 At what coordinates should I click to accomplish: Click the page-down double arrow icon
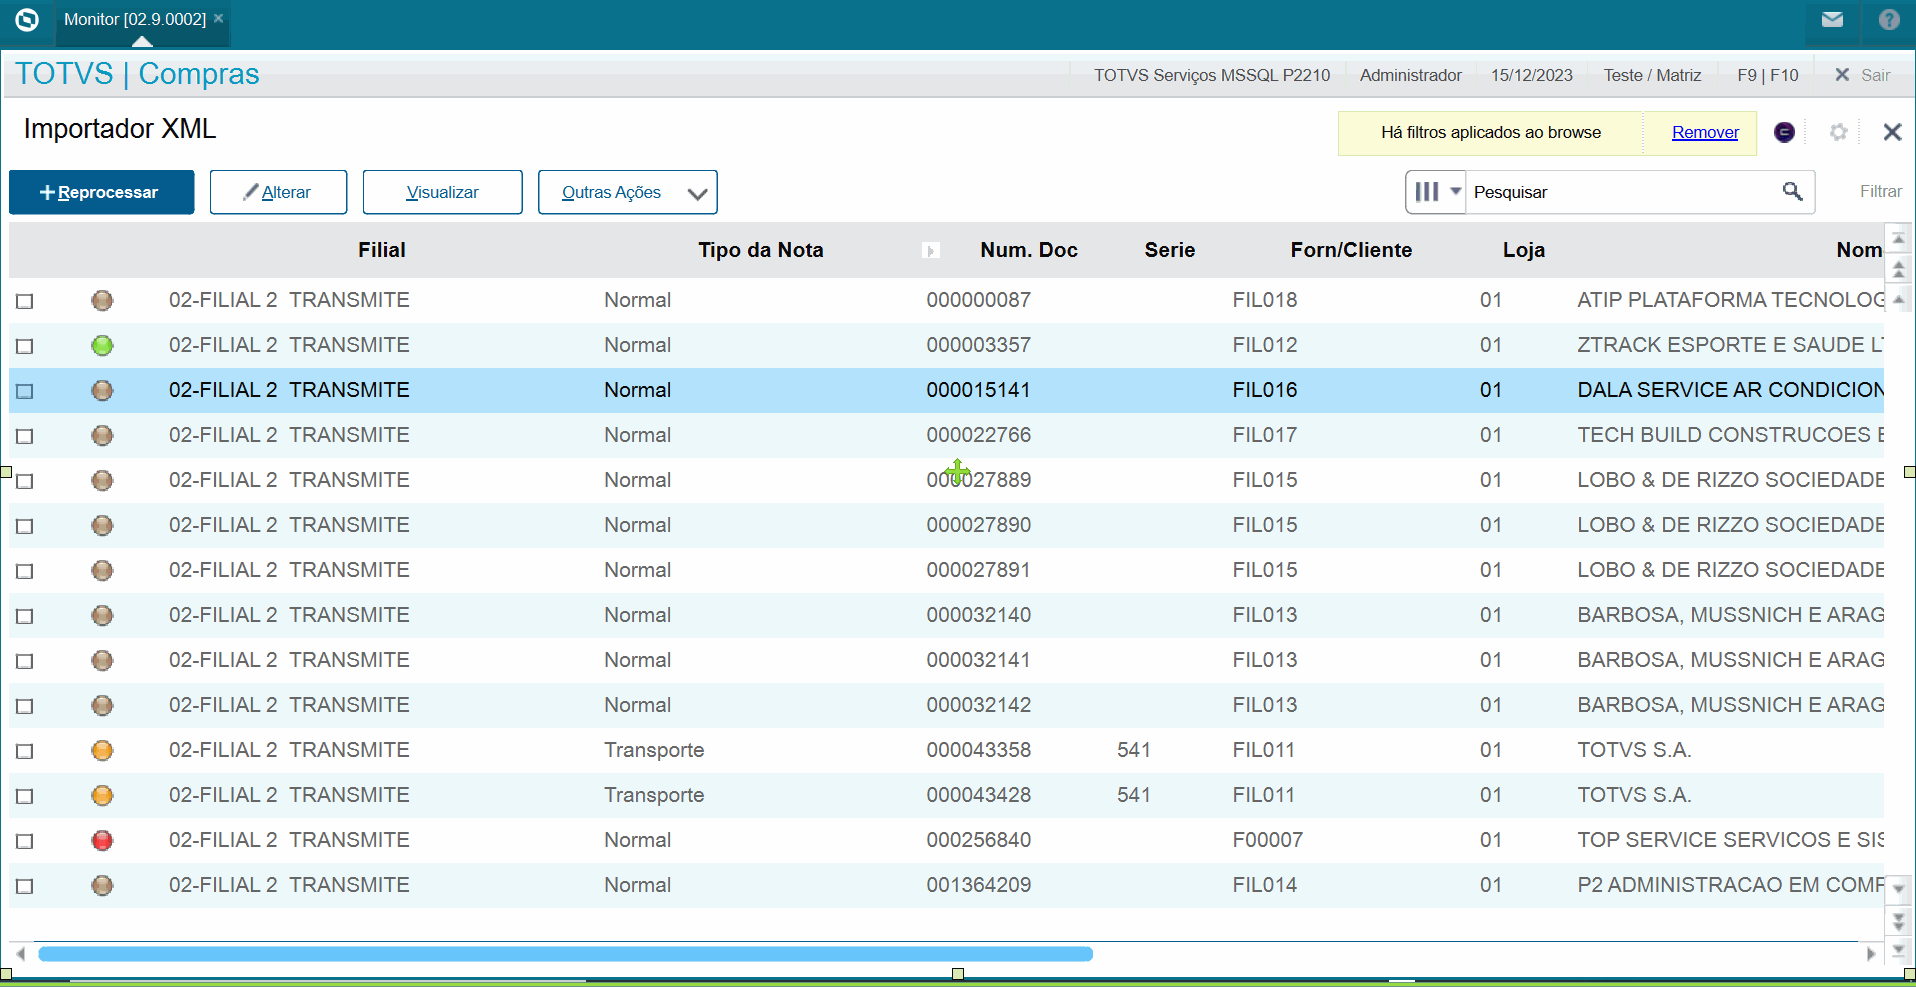coord(1898,920)
